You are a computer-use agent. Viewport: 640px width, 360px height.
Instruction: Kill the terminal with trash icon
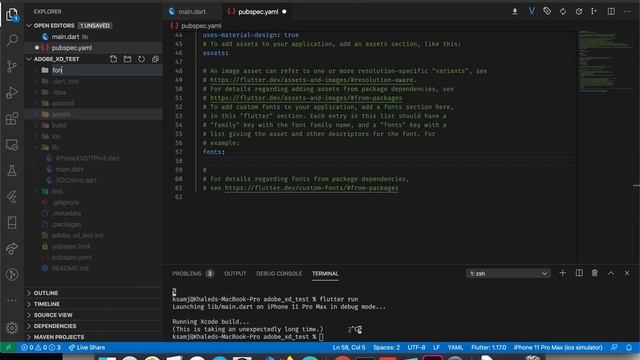point(595,273)
